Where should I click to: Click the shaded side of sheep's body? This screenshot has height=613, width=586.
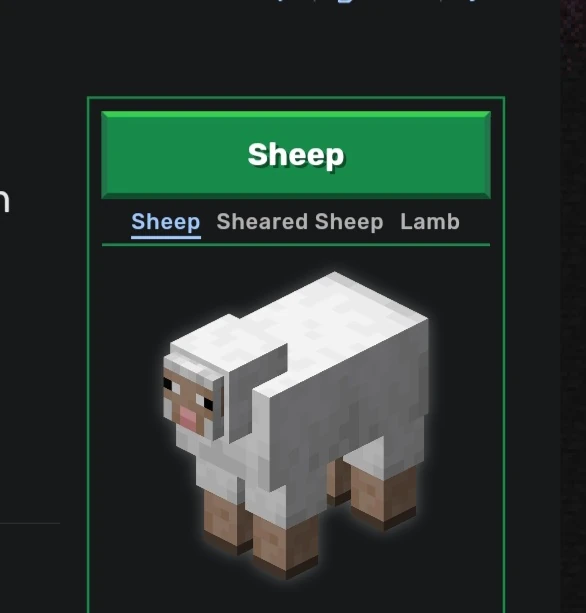pyautogui.click(x=352, y=403)
